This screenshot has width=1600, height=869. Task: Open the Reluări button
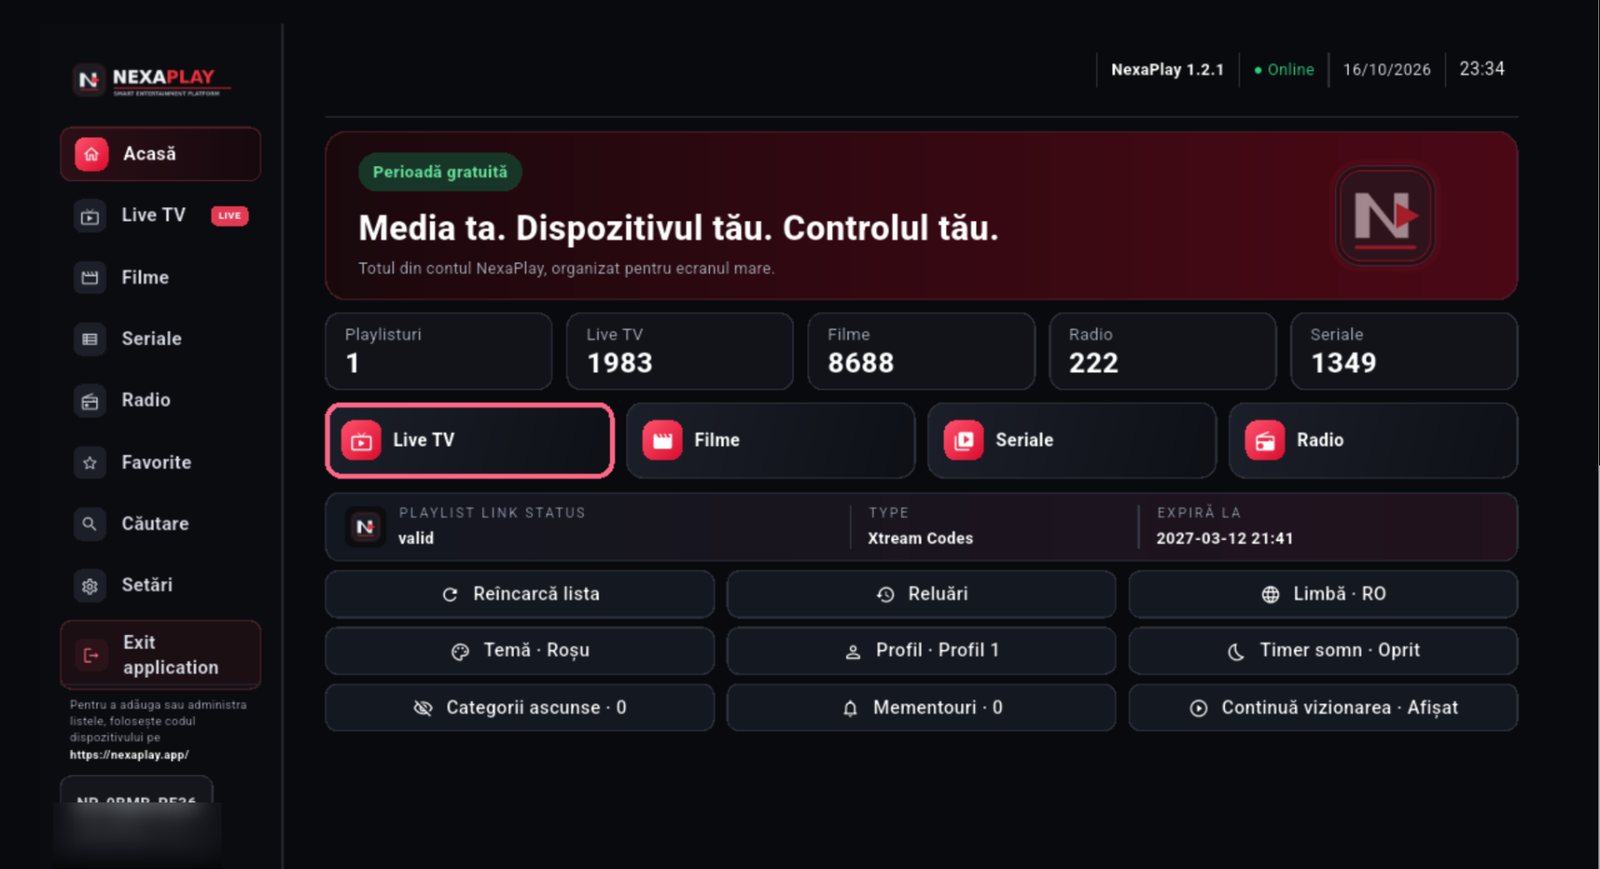pyautogui.click(x=921, y=594)
